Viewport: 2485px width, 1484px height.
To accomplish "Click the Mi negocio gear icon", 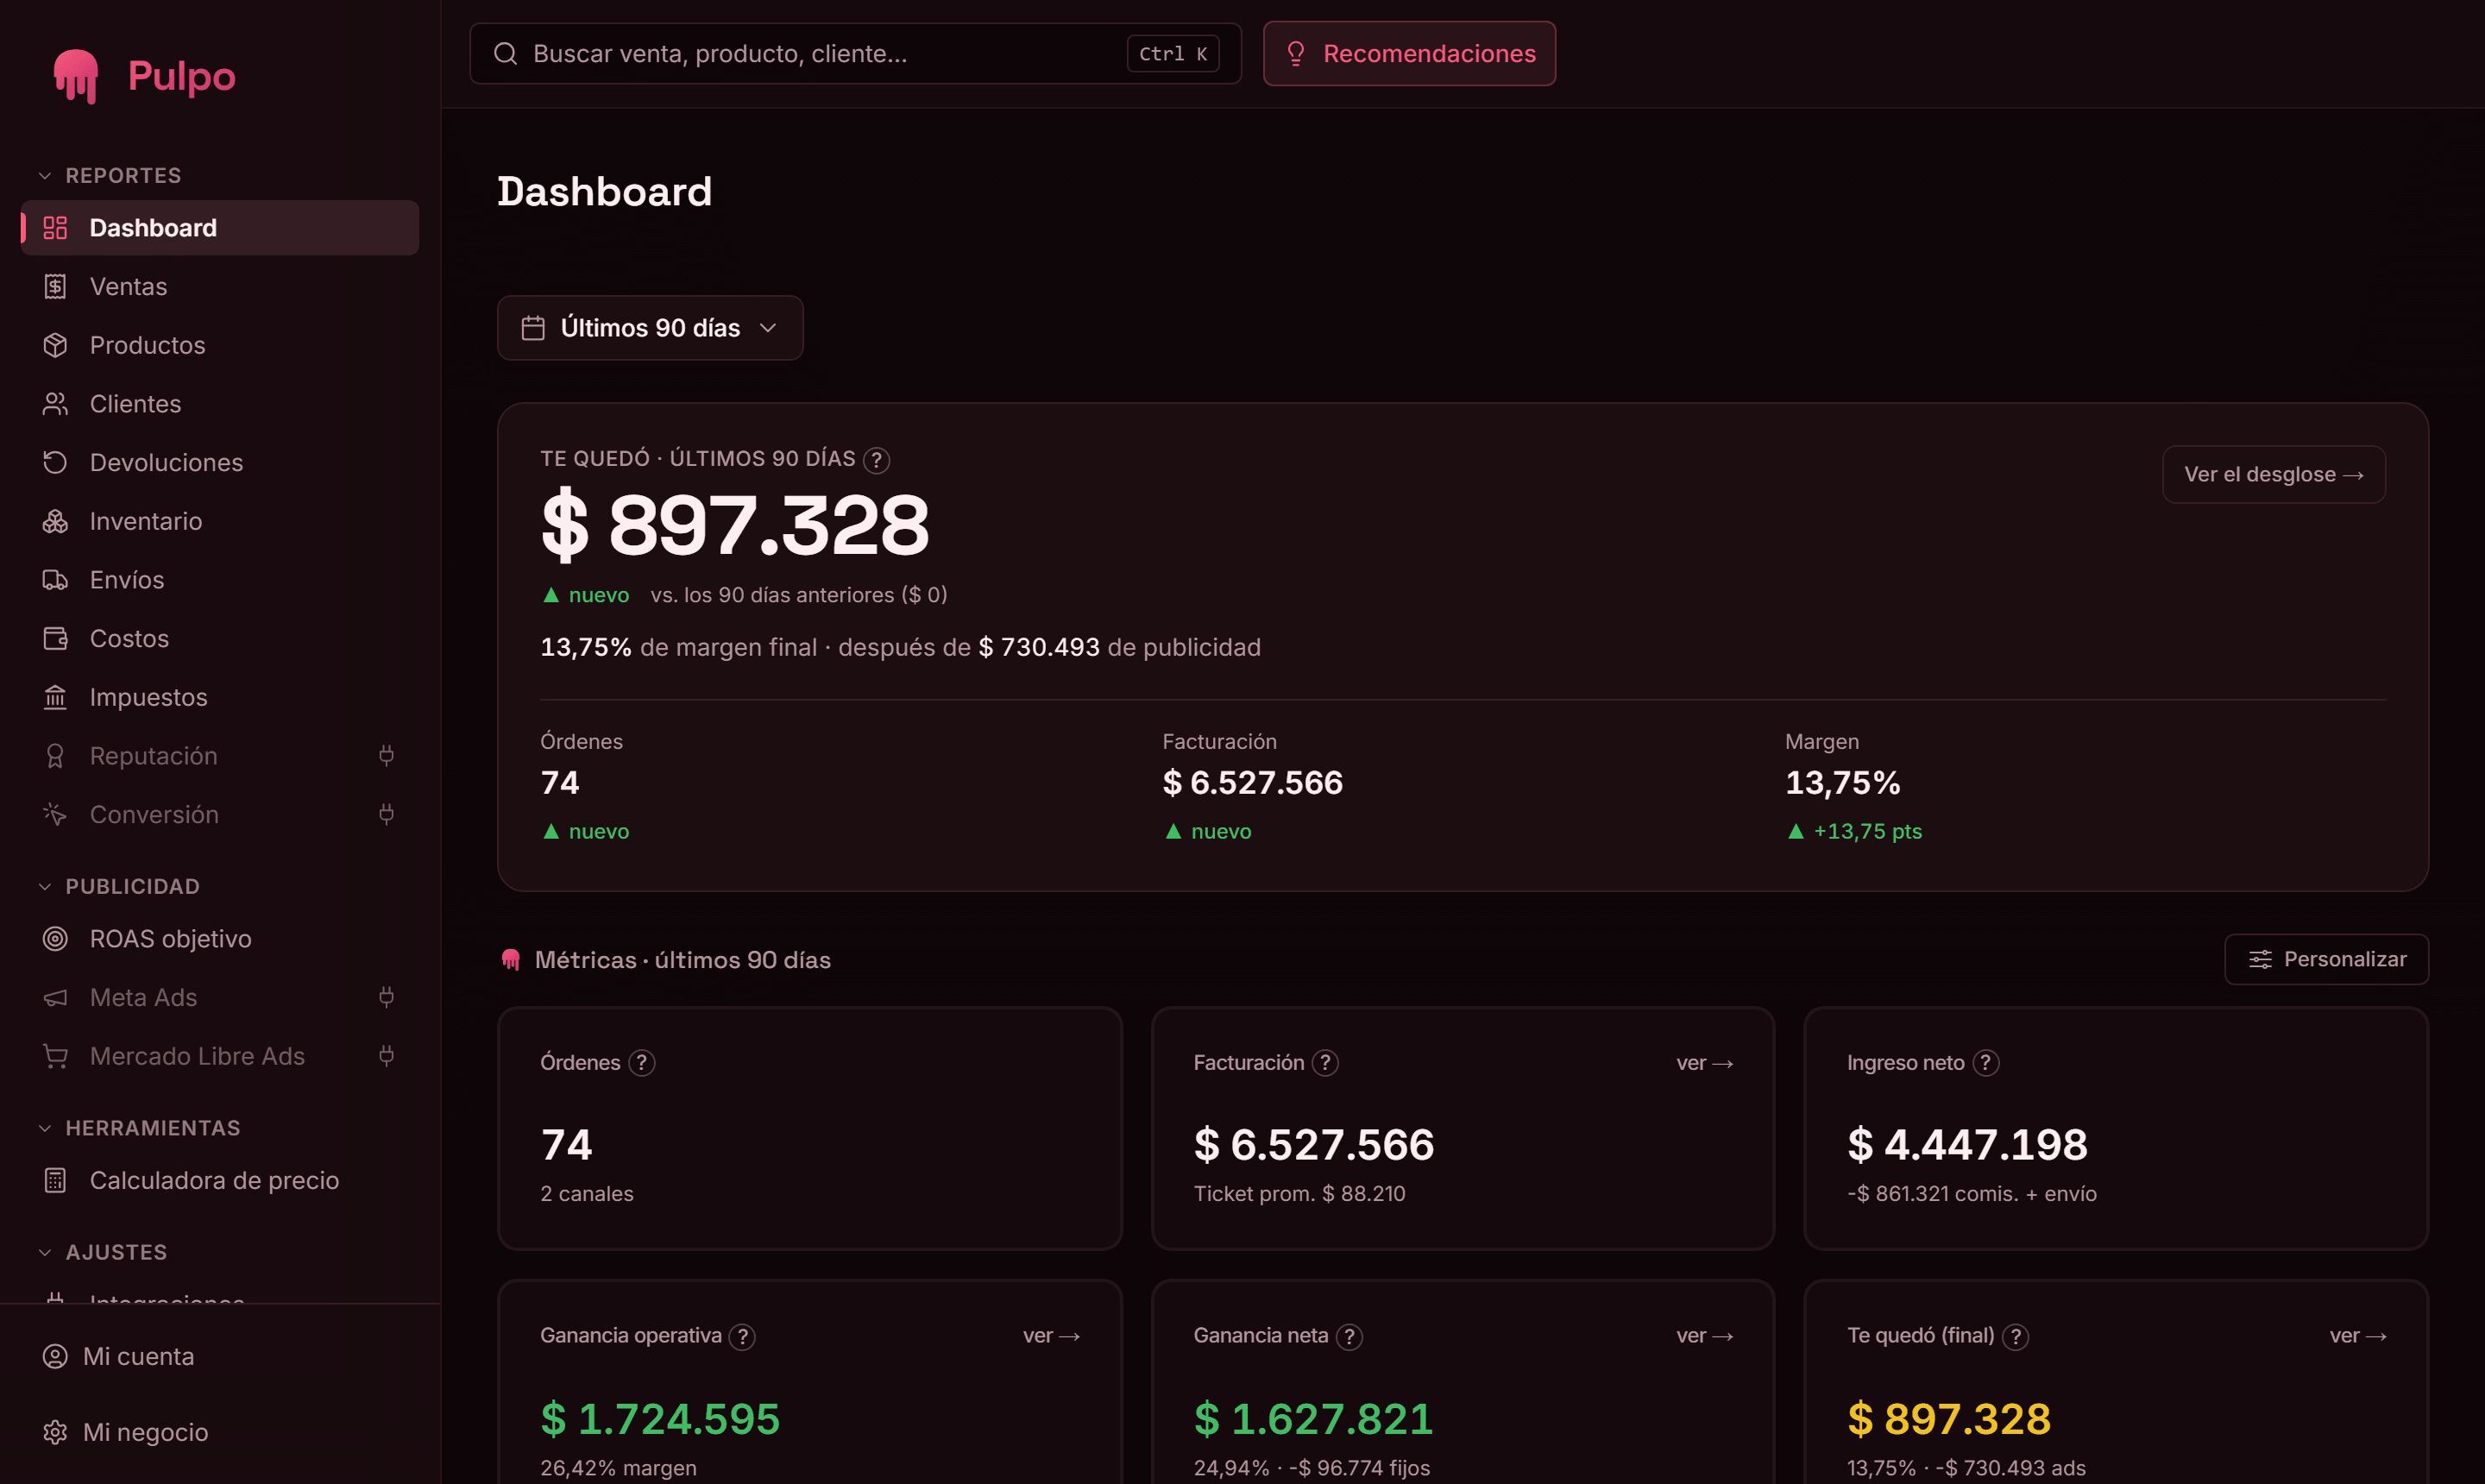I will 55,1432.
